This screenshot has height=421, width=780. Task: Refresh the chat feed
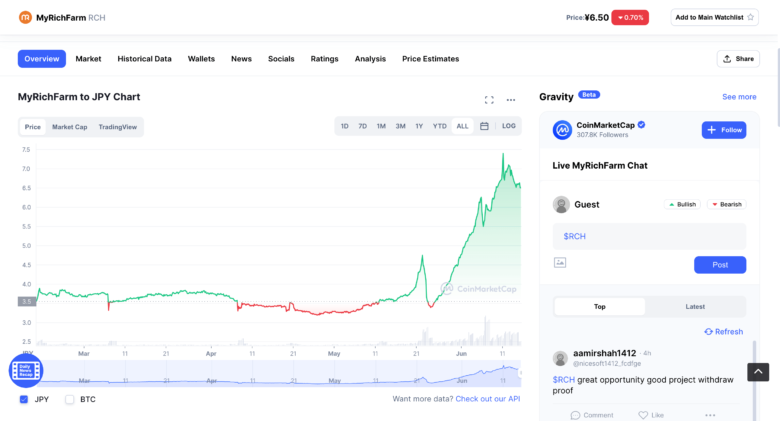click(x=724, y=331)
